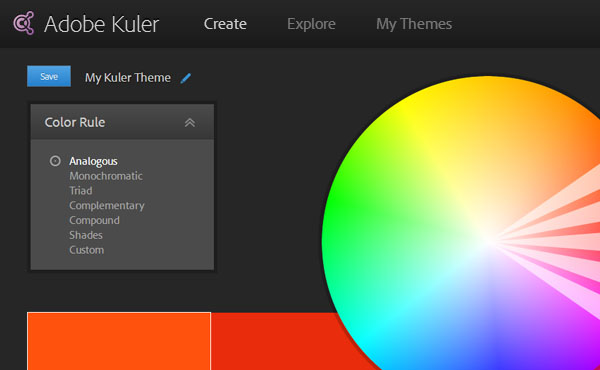Choose the Triad color rule
Viewport: 600px width, 370px height.
coord(81,191)
